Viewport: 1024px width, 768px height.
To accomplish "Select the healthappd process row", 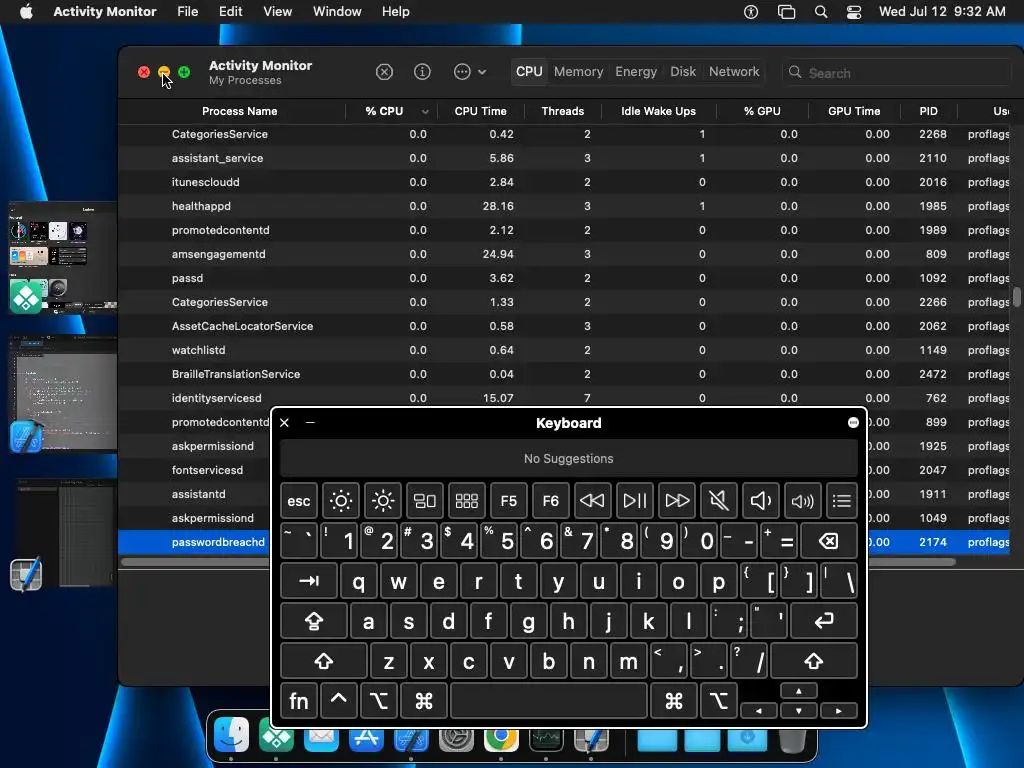I will [565, 206].
